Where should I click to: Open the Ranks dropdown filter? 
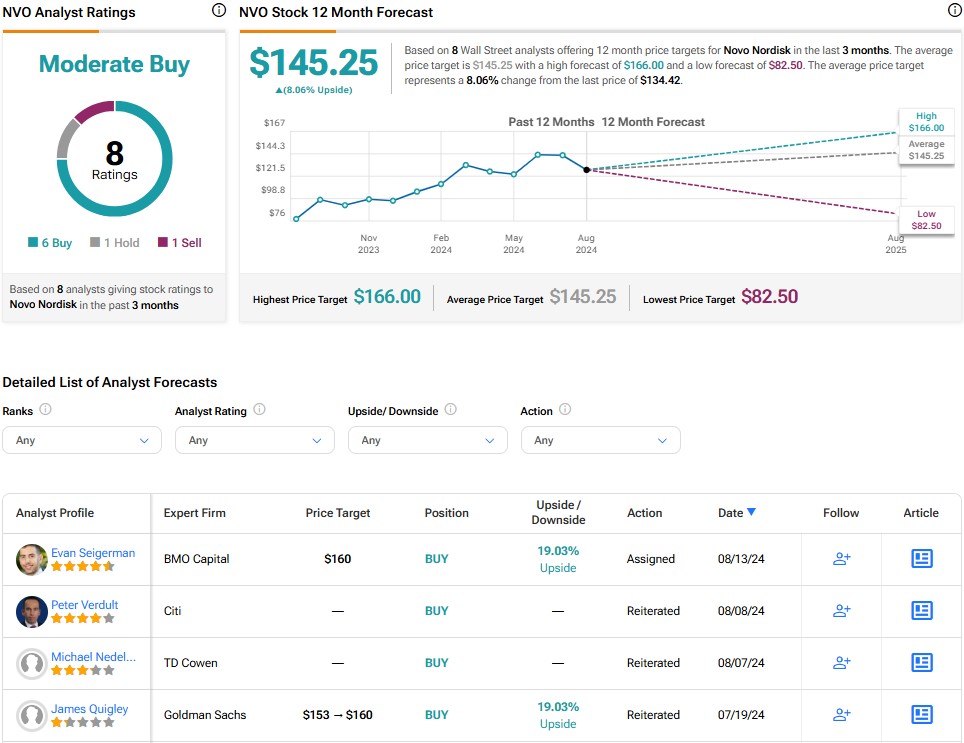[82, 440]
